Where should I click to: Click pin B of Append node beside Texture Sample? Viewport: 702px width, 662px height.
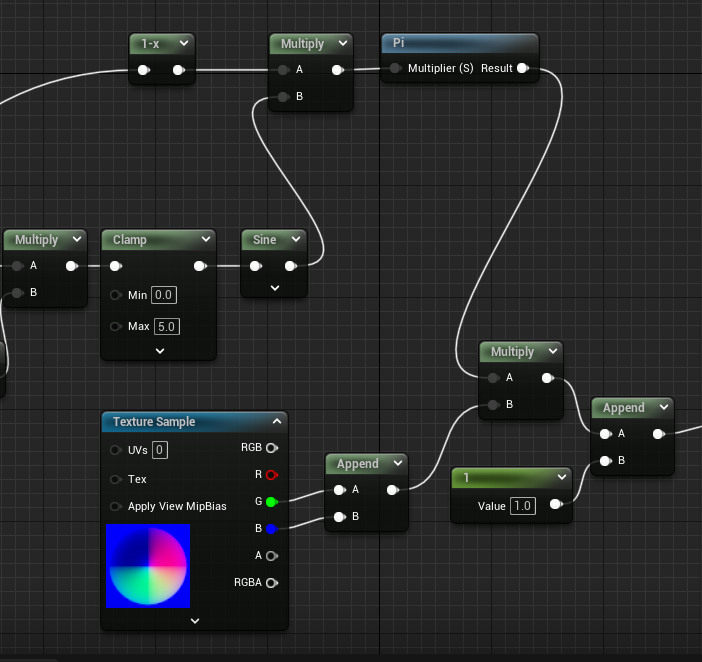pos(340,517)
